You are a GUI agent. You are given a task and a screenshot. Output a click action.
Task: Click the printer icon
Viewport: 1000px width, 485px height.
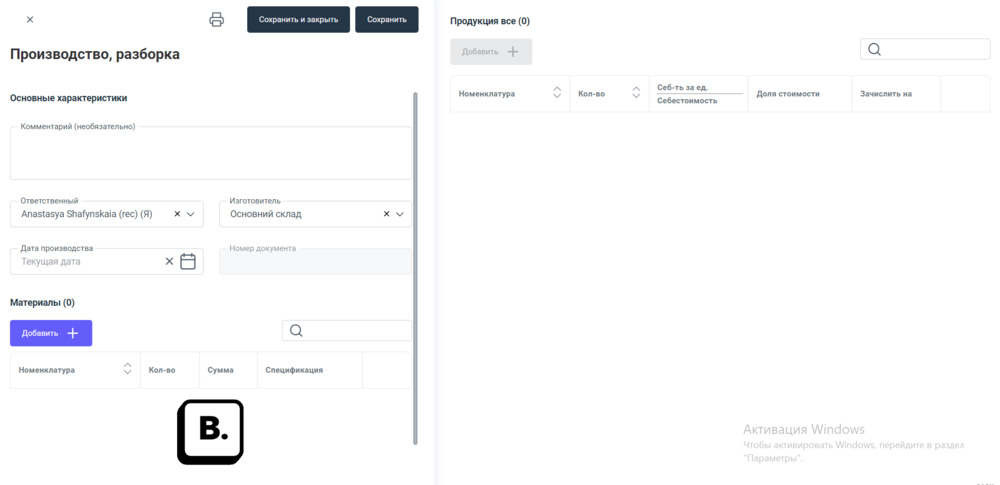216,20
